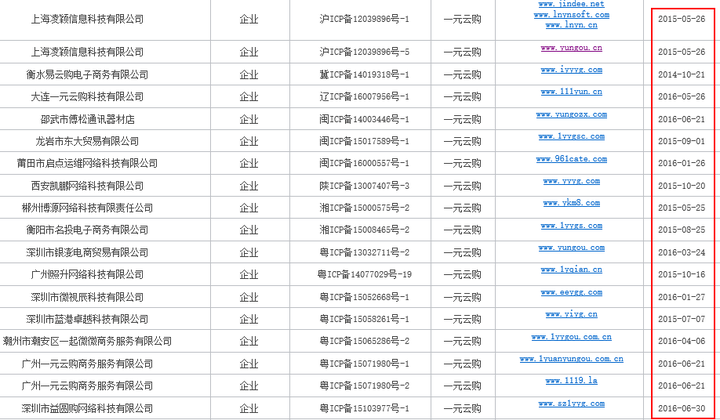Open the www.1yygs.com link
This screenshot has width=720, height=420.
(571, 226)
